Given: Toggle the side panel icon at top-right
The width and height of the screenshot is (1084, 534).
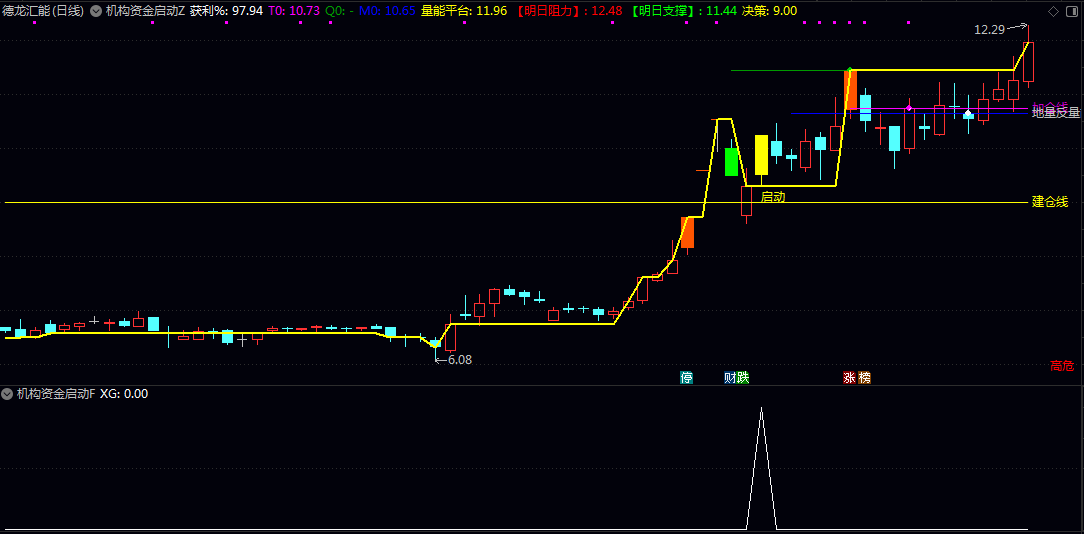Looking at the screenshot, I should pyautogui.click(x=1072, y=10).
